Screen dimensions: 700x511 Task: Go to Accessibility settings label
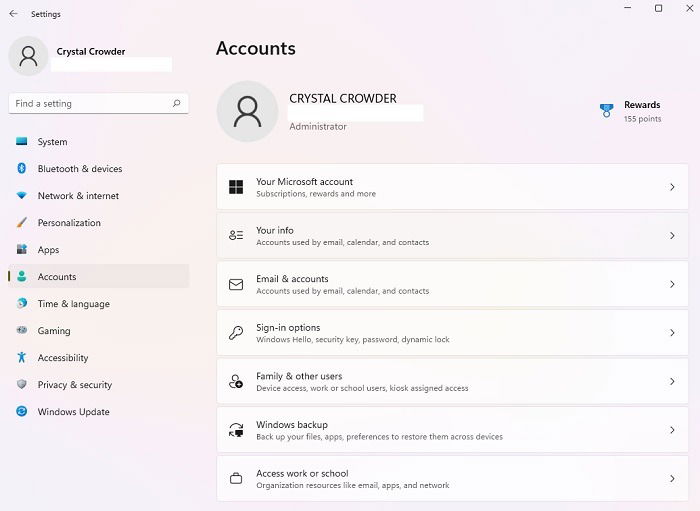[x=63, y=358]
